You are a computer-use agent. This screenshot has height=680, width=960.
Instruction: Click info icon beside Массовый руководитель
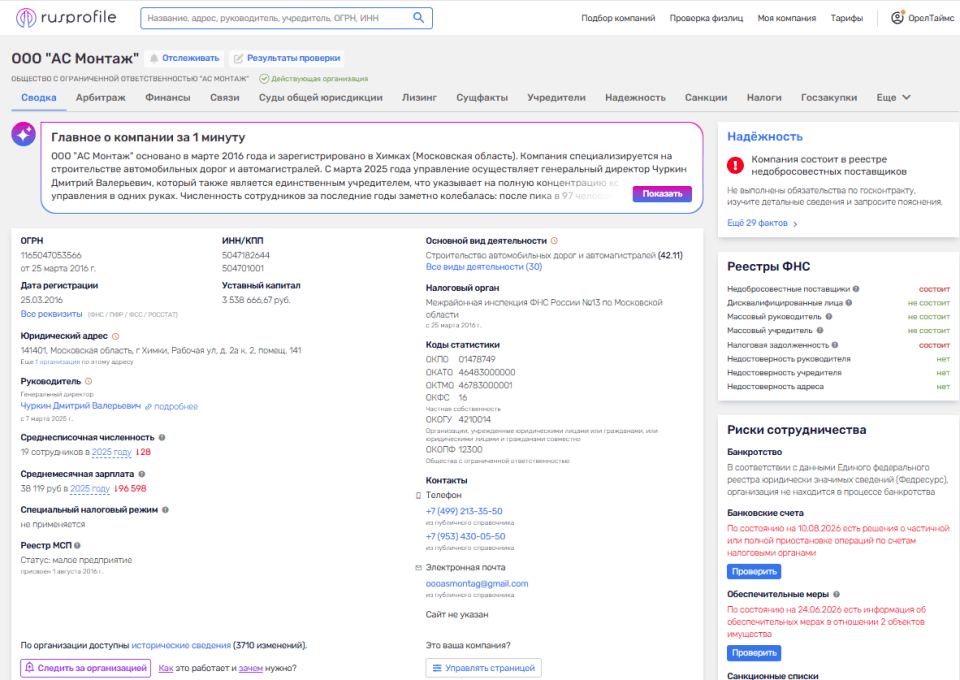[x=828, y=316]
